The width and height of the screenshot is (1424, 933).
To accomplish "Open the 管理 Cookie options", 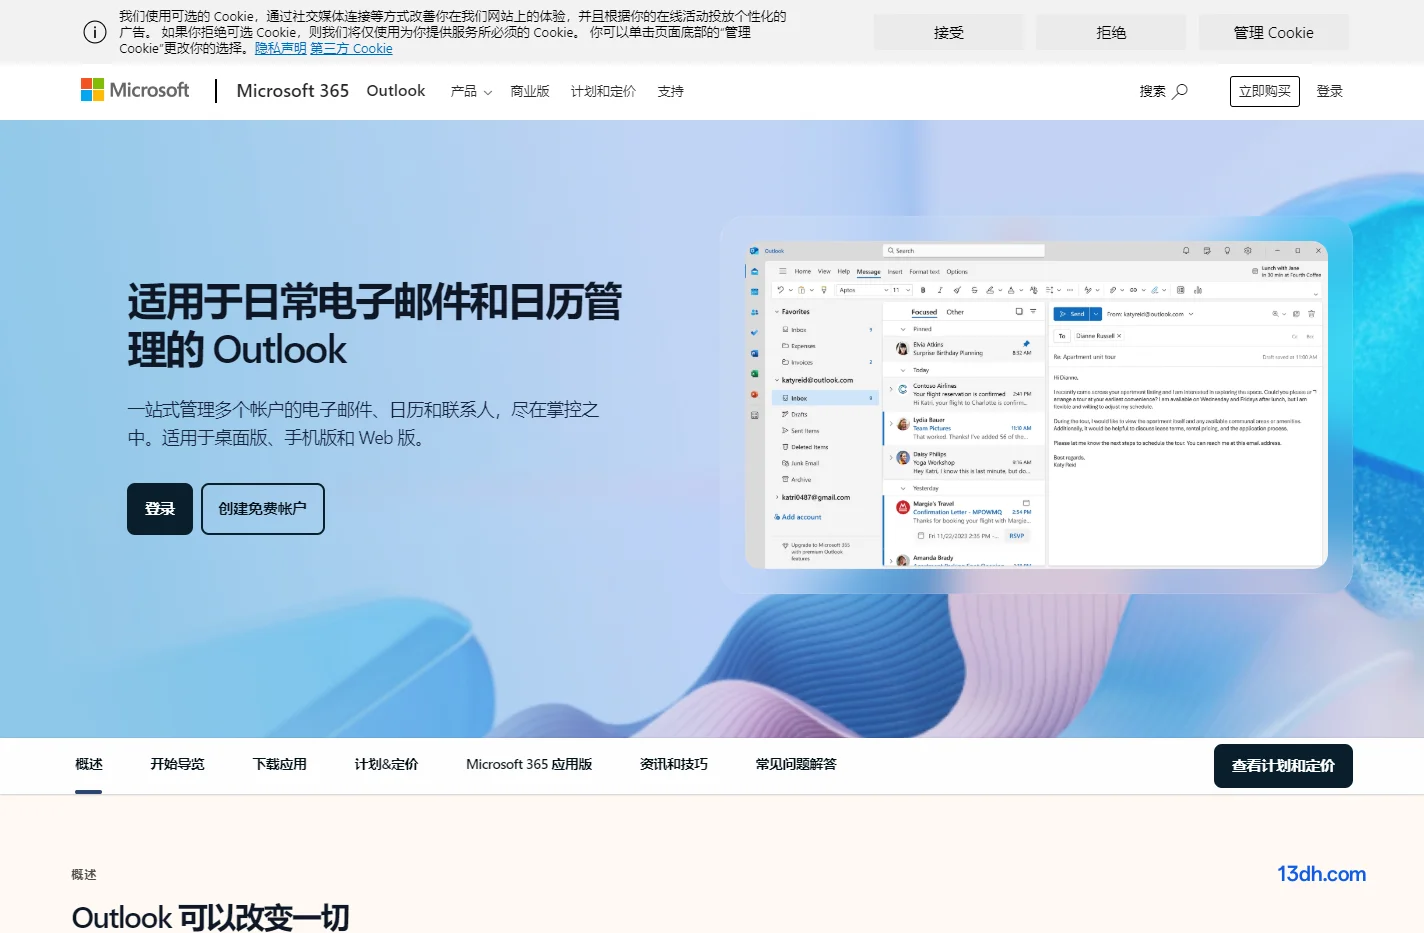I will (x=1274, y=32).
